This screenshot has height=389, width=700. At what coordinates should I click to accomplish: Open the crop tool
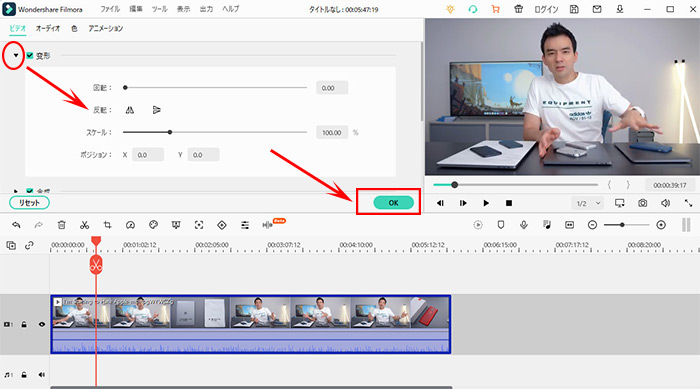107,225
